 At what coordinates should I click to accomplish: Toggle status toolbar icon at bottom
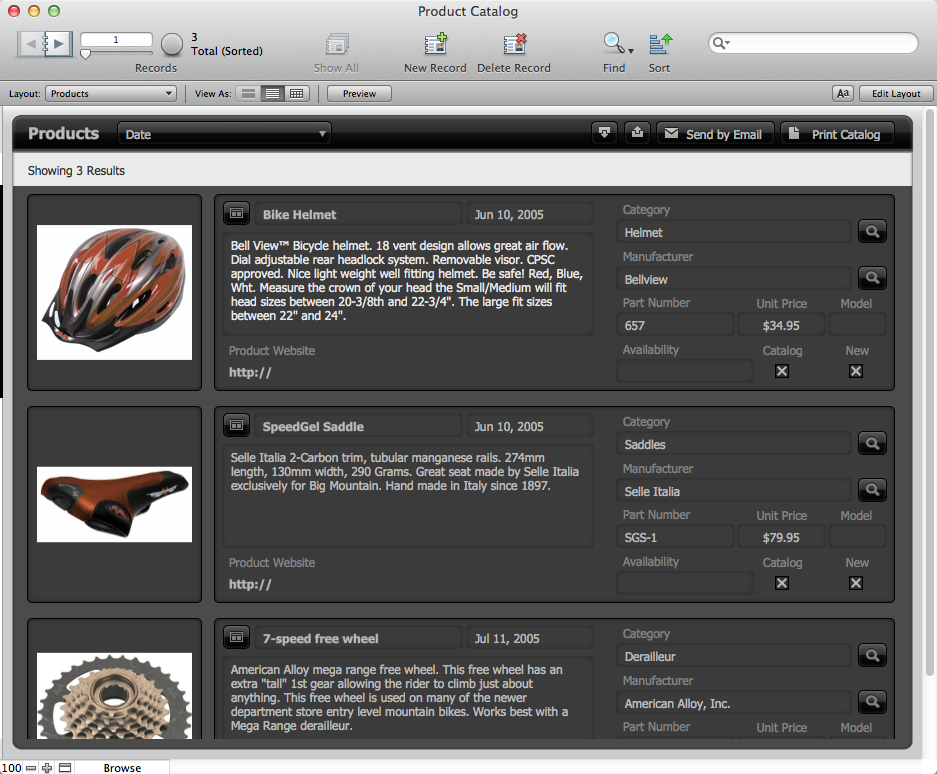(x=65, y=767)
